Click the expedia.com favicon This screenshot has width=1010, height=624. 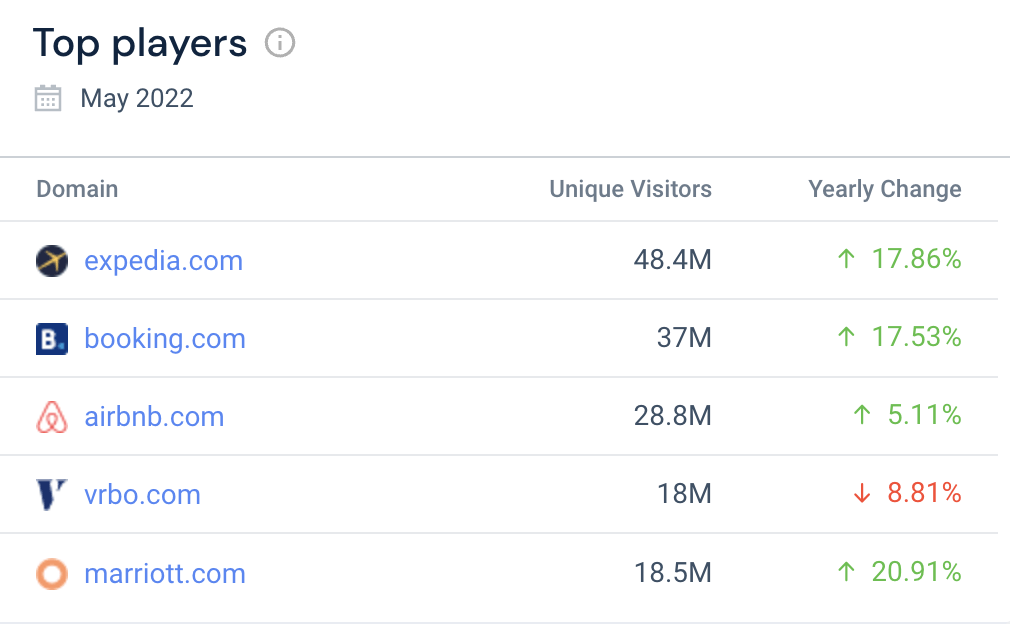[51, 260]
